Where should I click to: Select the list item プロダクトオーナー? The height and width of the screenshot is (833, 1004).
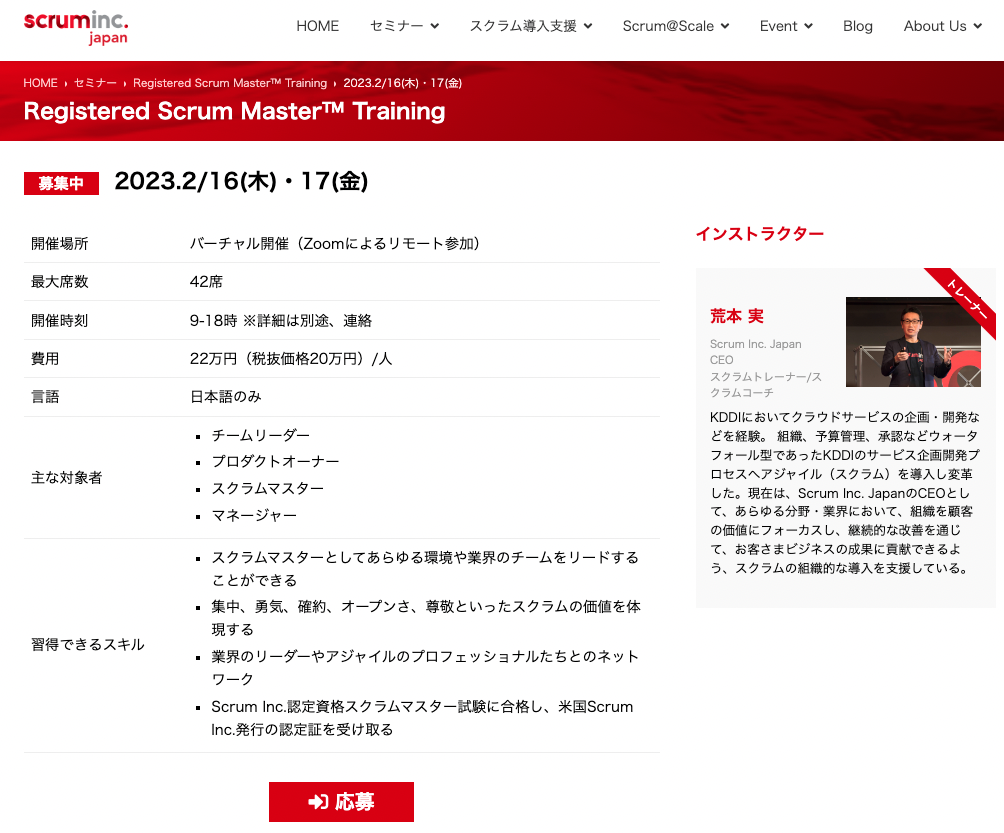coord(275,462)
